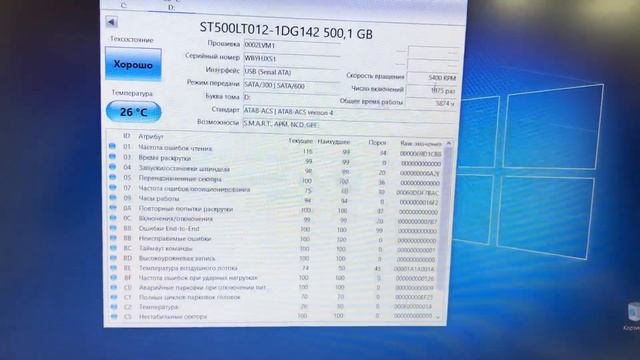Image resolution: width=640 pixels, height=360 pixels.
Task: Click the ID column header
Action: (x=127, y=136)
